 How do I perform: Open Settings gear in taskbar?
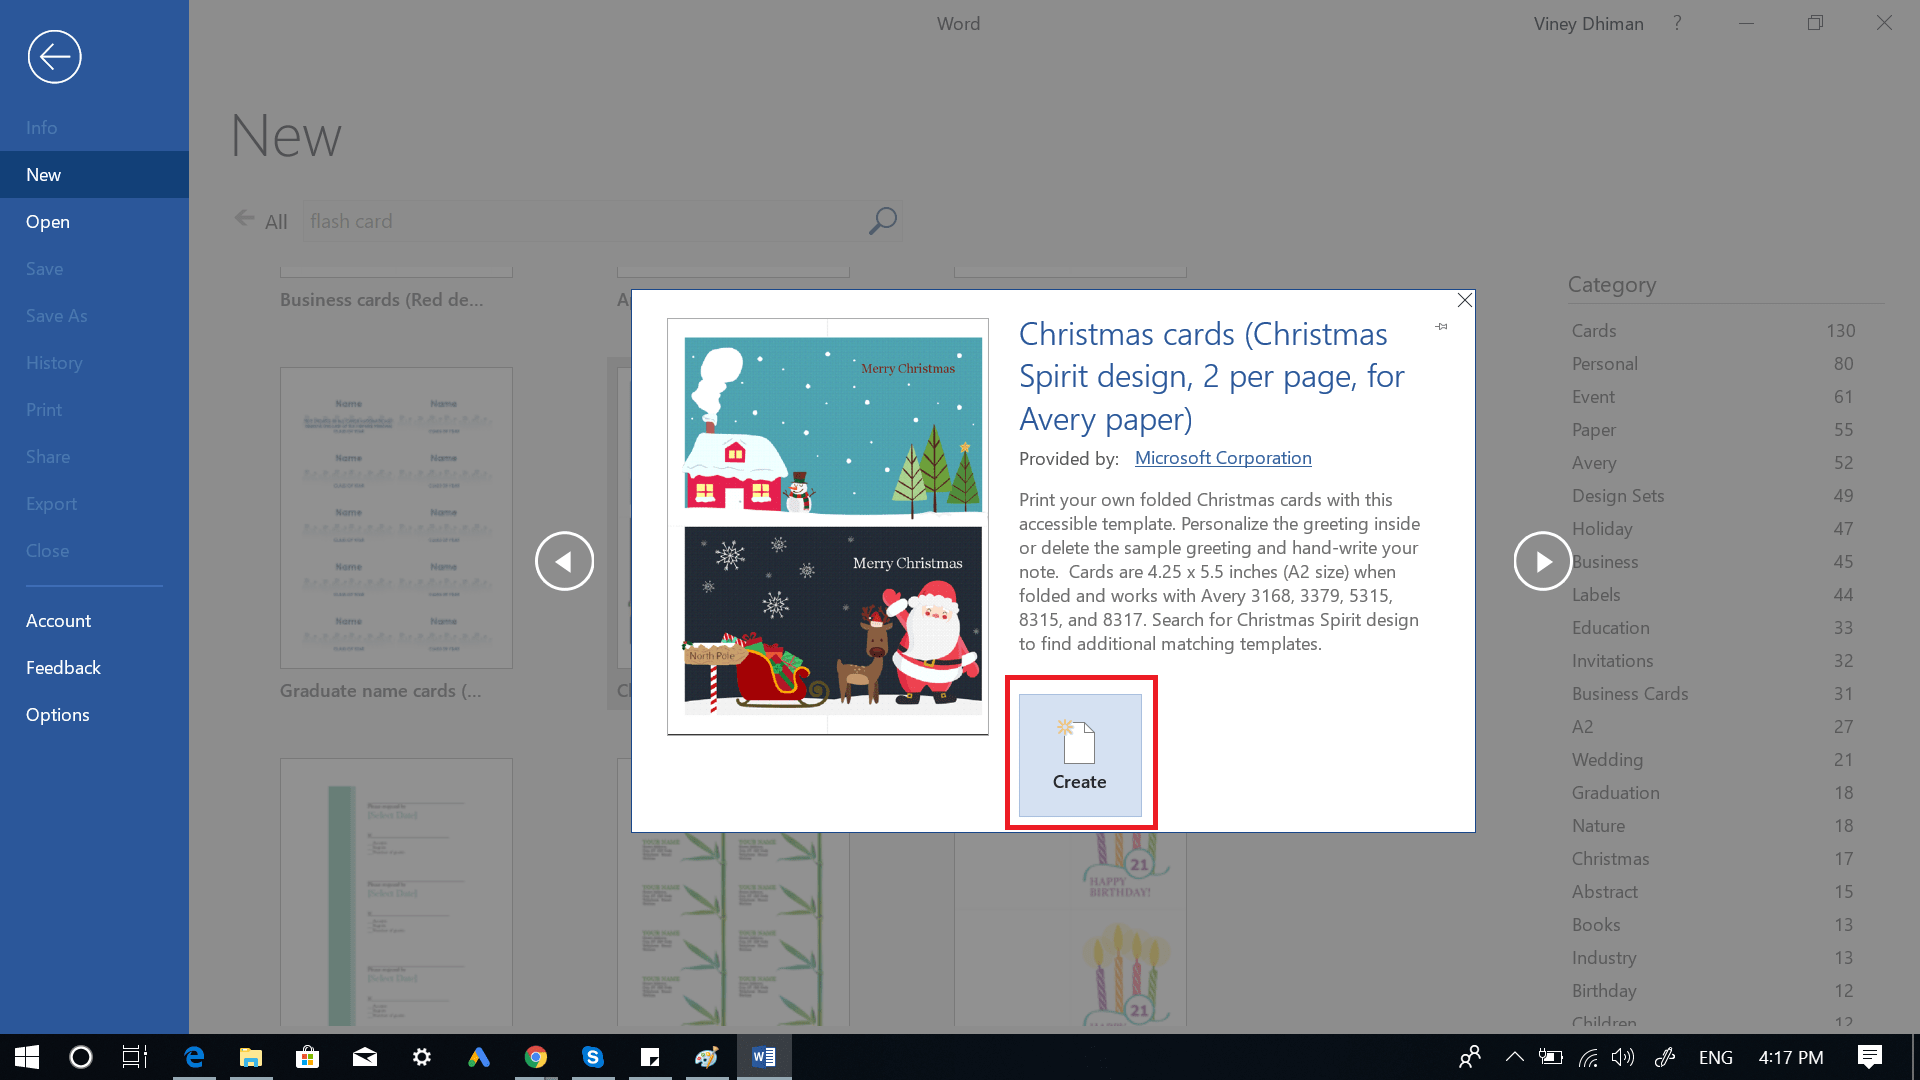pos(422,1057)
